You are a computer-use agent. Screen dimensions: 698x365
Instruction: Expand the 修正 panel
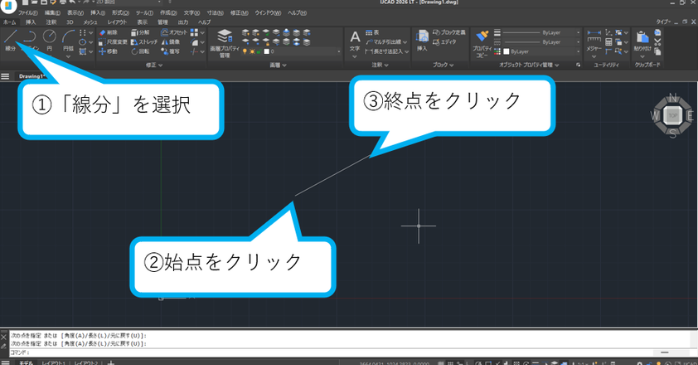(x=154, y=65)
